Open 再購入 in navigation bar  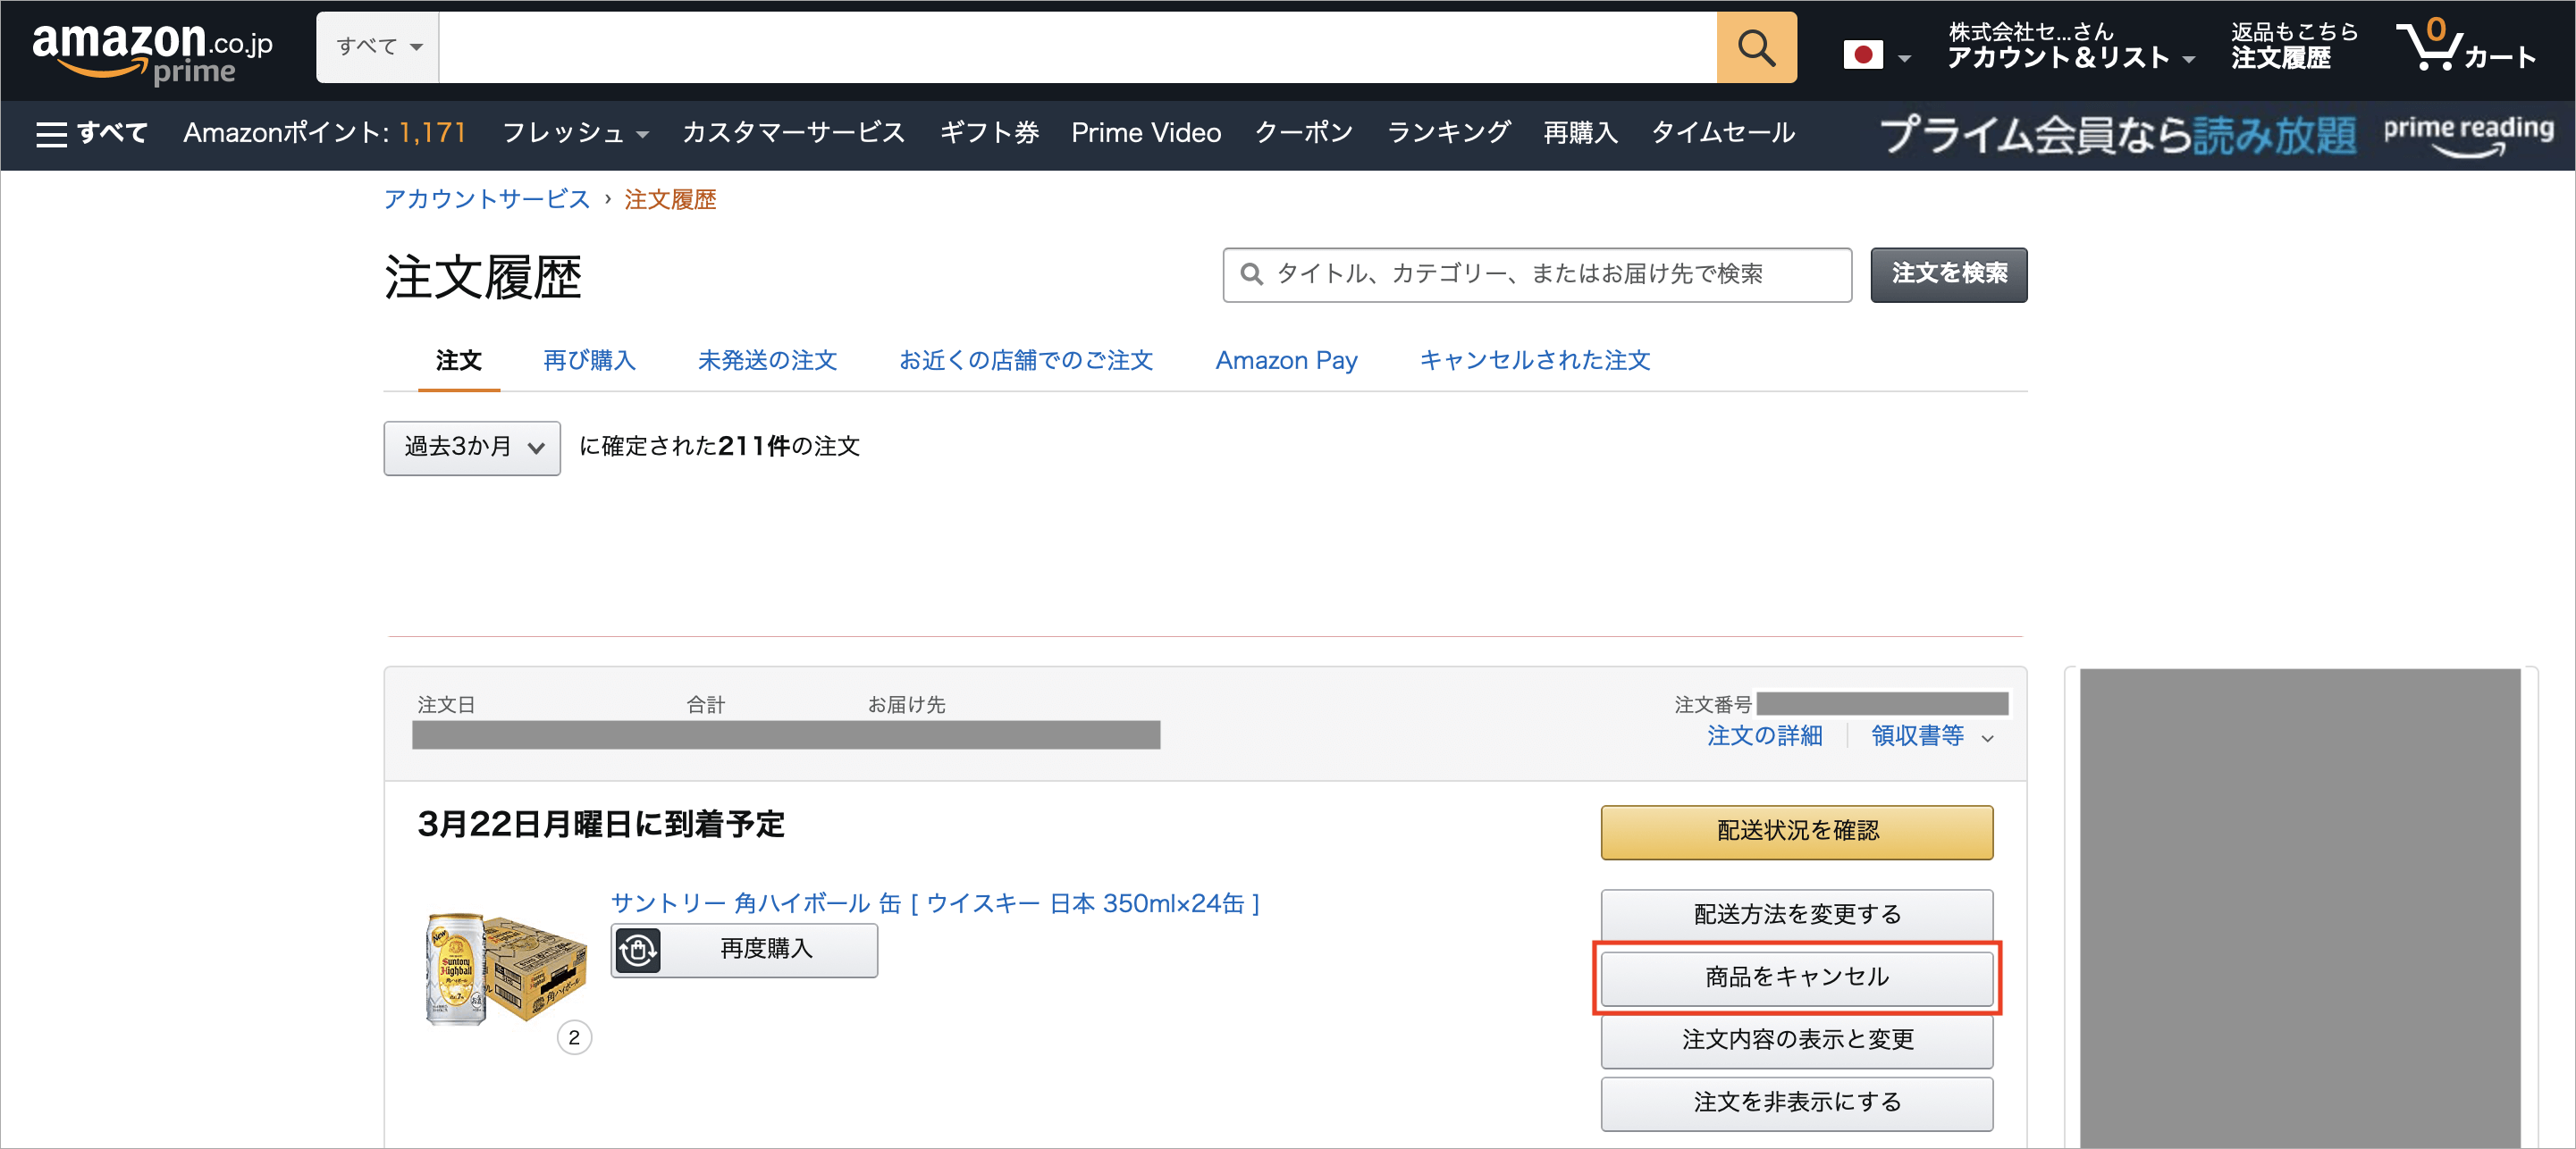coord(1580,133)
